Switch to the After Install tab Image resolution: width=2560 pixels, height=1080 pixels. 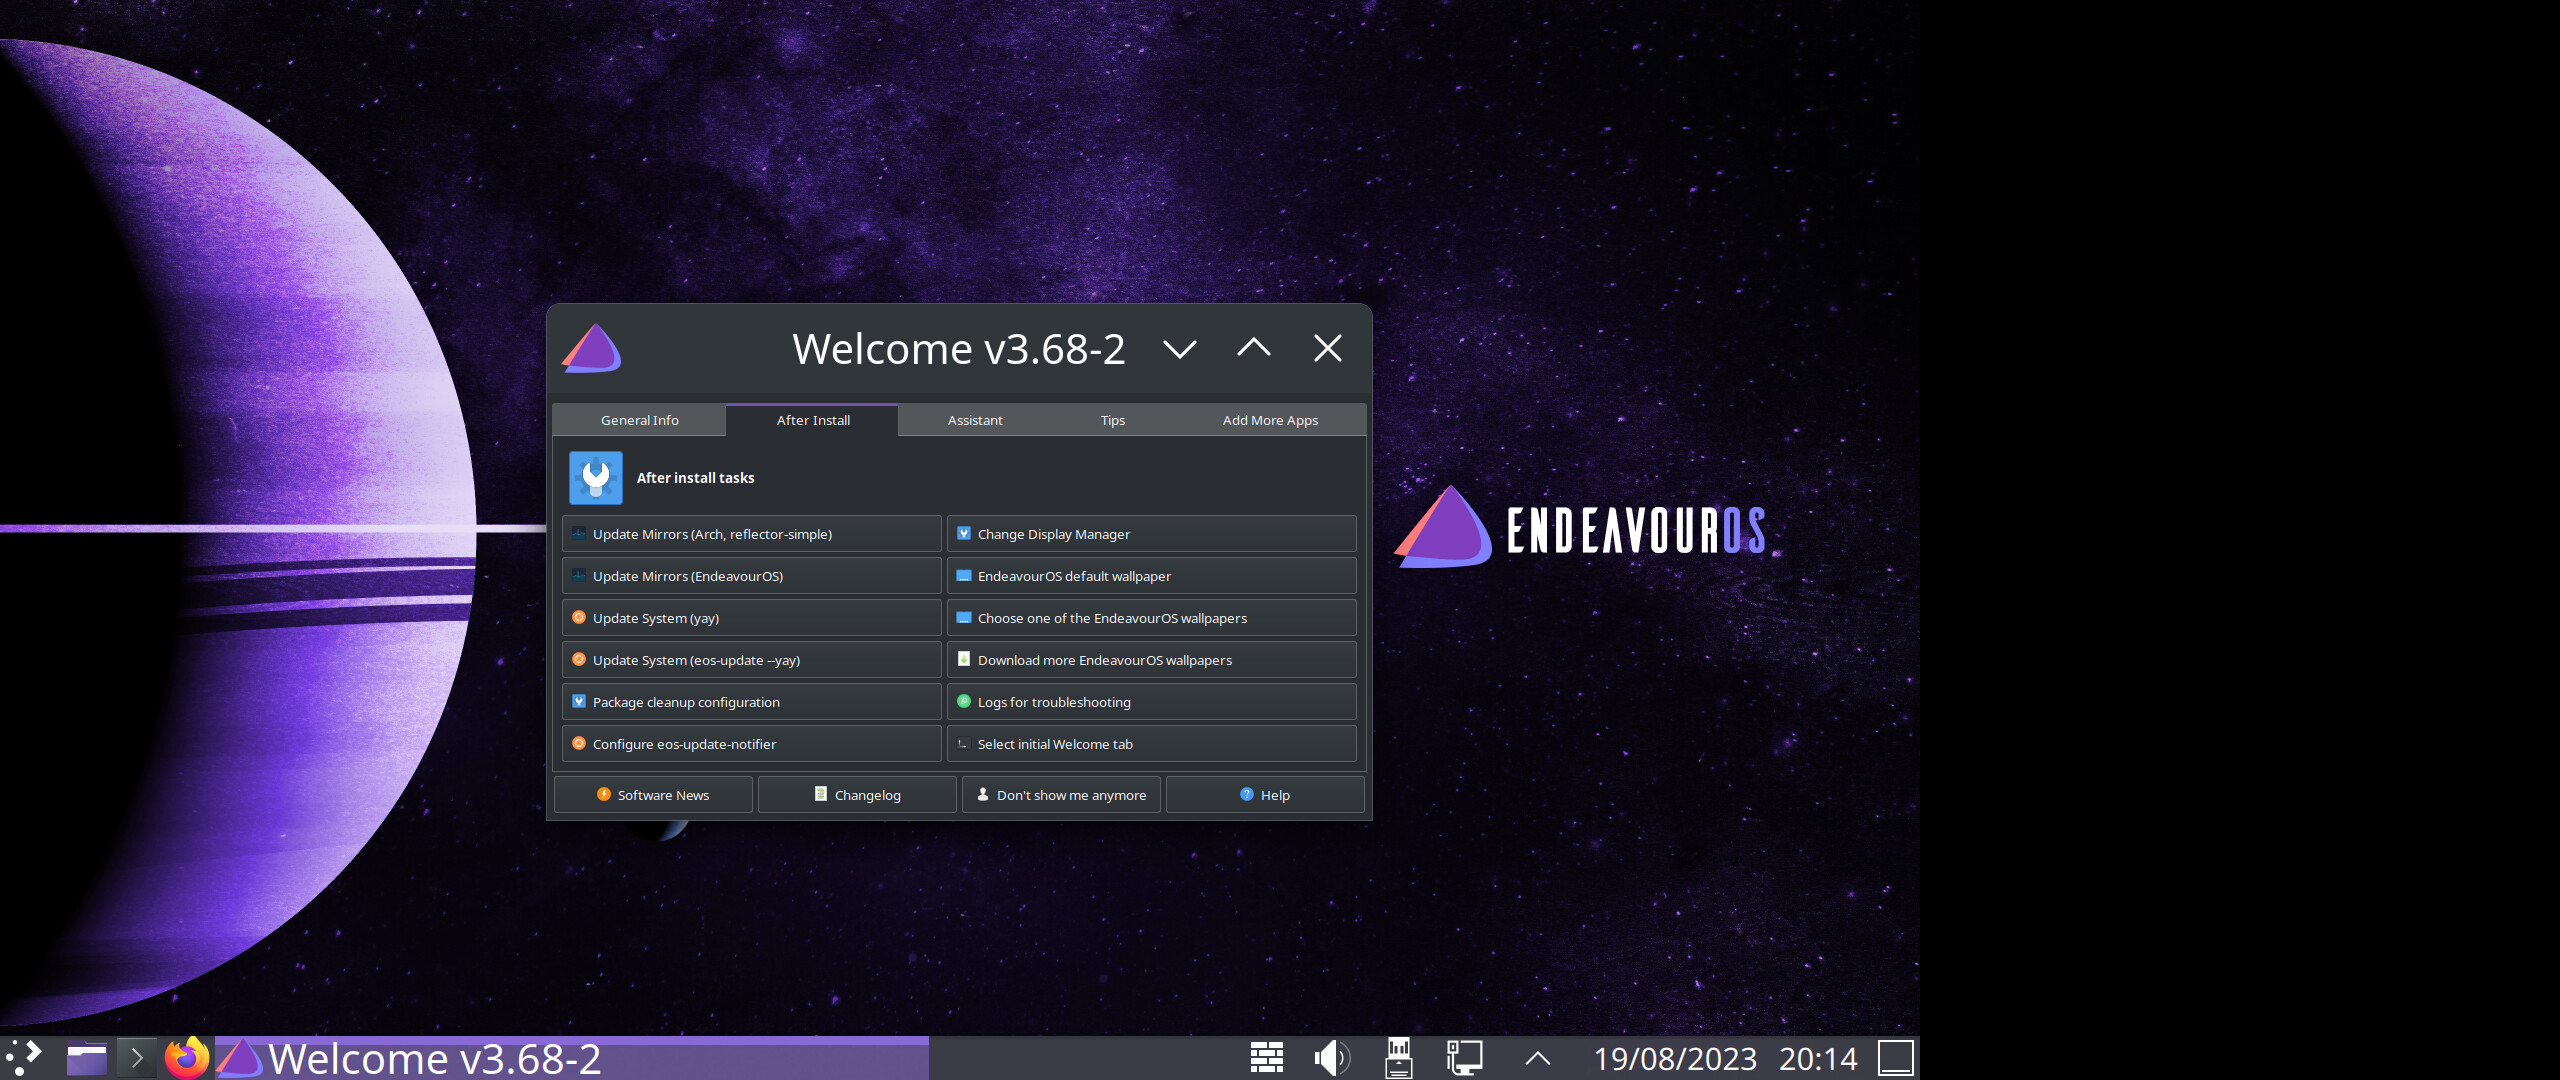[812, 420]
